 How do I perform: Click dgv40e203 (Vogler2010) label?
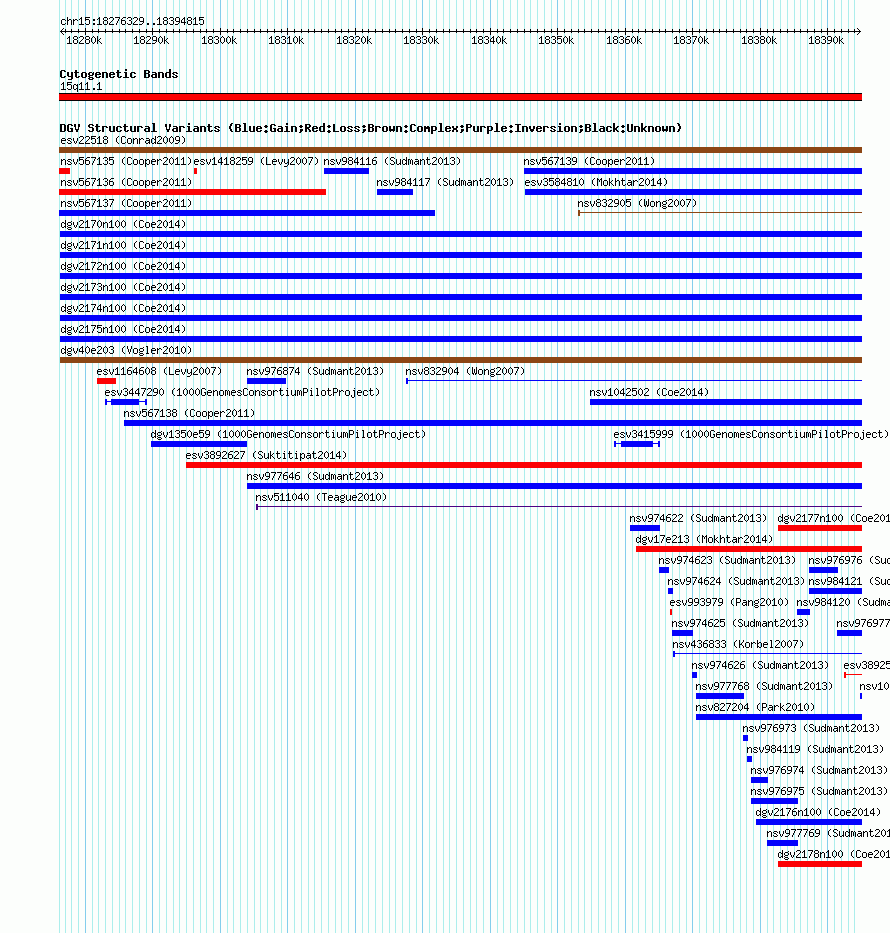coord(126,350)
